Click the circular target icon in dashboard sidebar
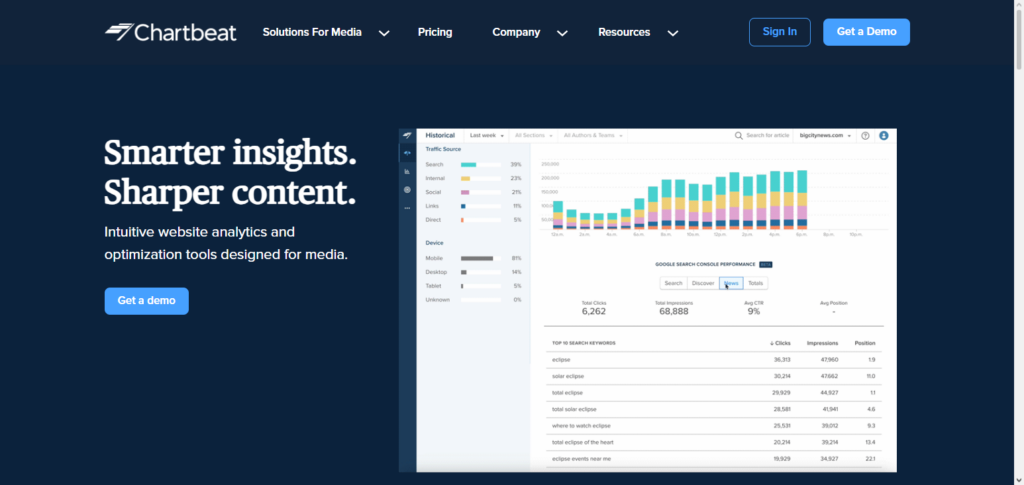 408,189
